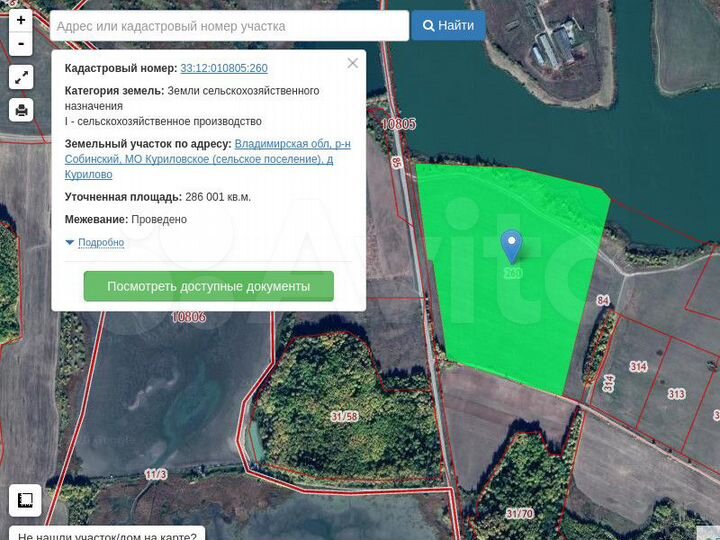Click Посмотреть доступные документы button
The height and width of the screenshot is (540, 720).
tap(208, 286)
